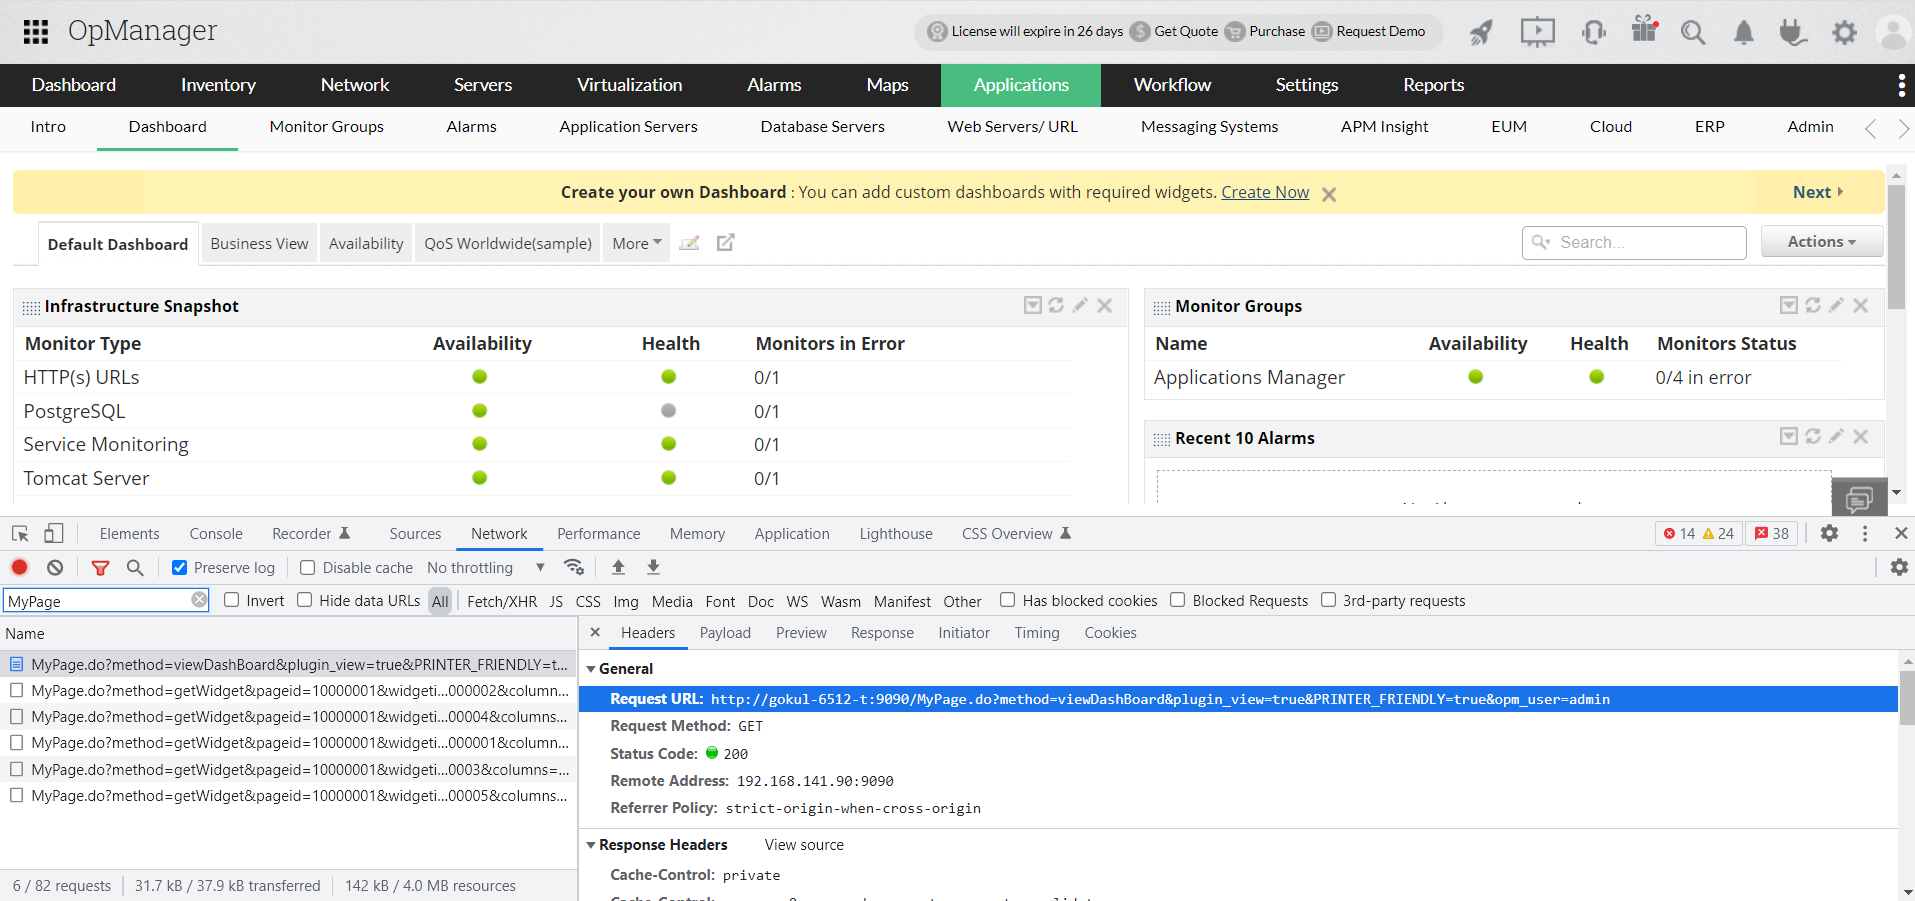Open the app launcher grid icon

36,32
